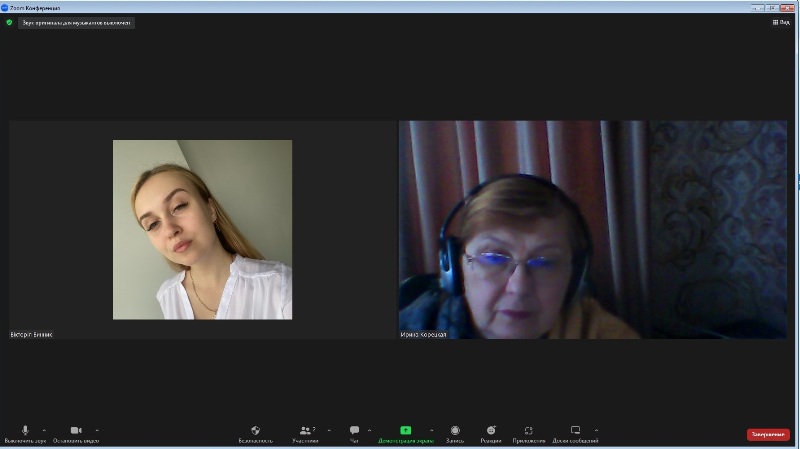Start screen sharing with the green button
800x449 pixels.
click(406, 434)
